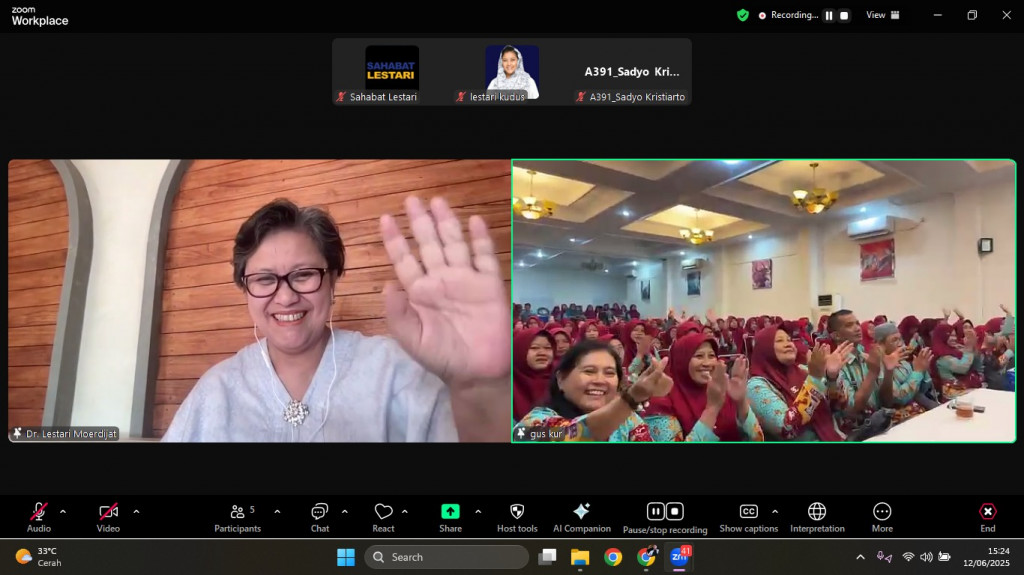Launch the AI Companion
The height and width of the screenshot is (575, 1024).
click(x=581, y=516)
